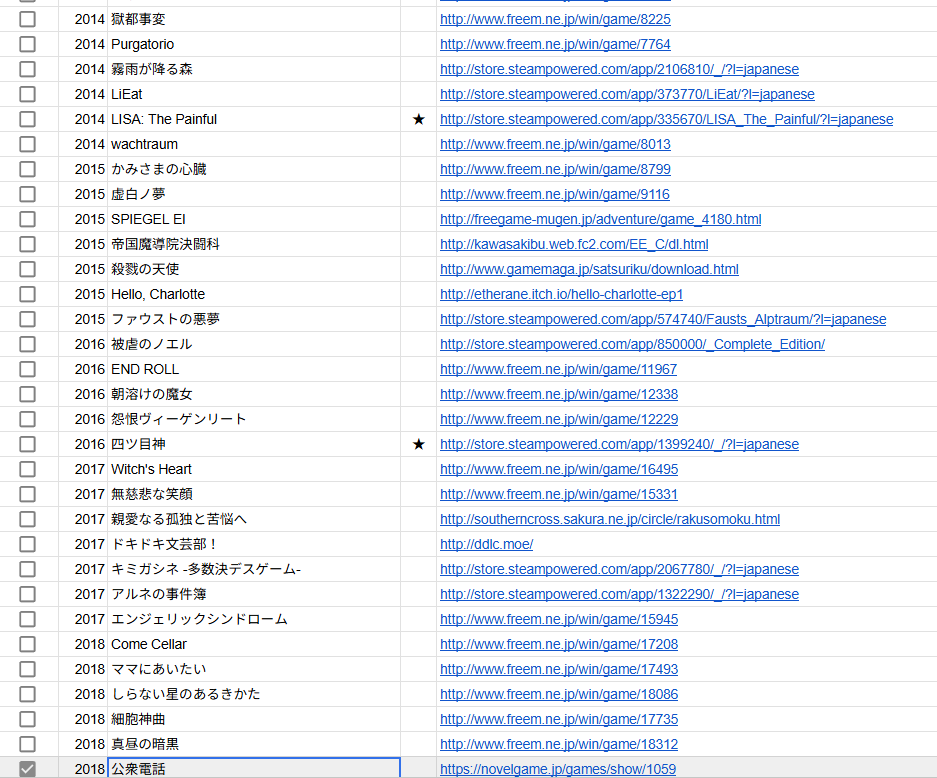Select the cell titled 朝溶けの魔女

click(254, 394)
